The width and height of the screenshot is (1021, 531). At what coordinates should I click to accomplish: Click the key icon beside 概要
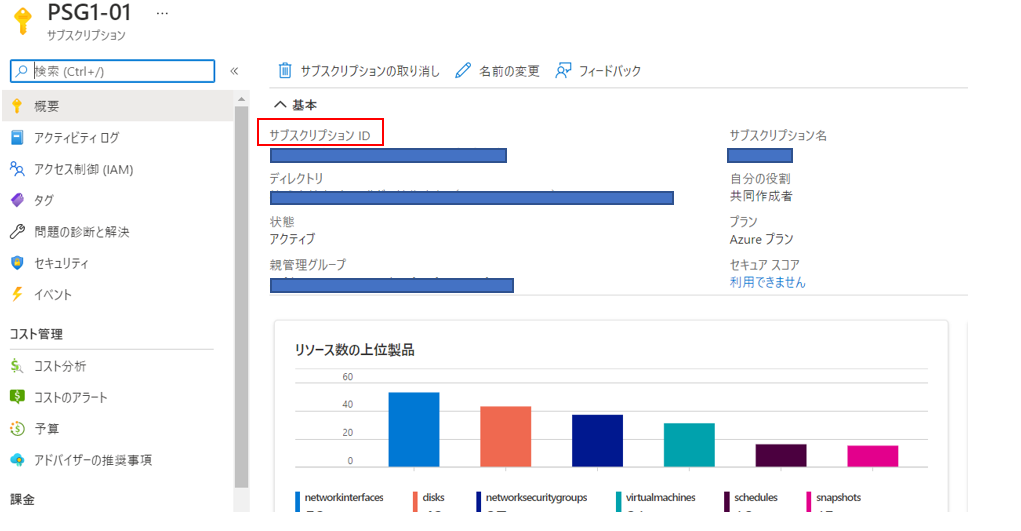18,106
